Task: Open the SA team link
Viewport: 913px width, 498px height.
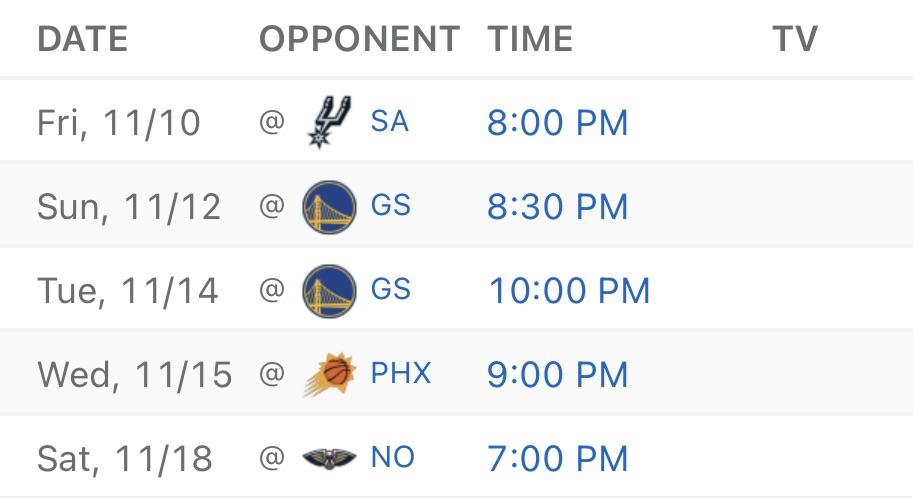Action: [389, 122]
